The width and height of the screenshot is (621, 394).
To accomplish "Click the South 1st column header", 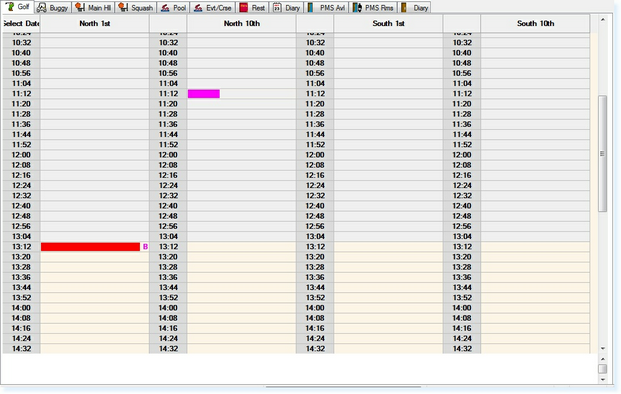I will click(x=388, y=23).
